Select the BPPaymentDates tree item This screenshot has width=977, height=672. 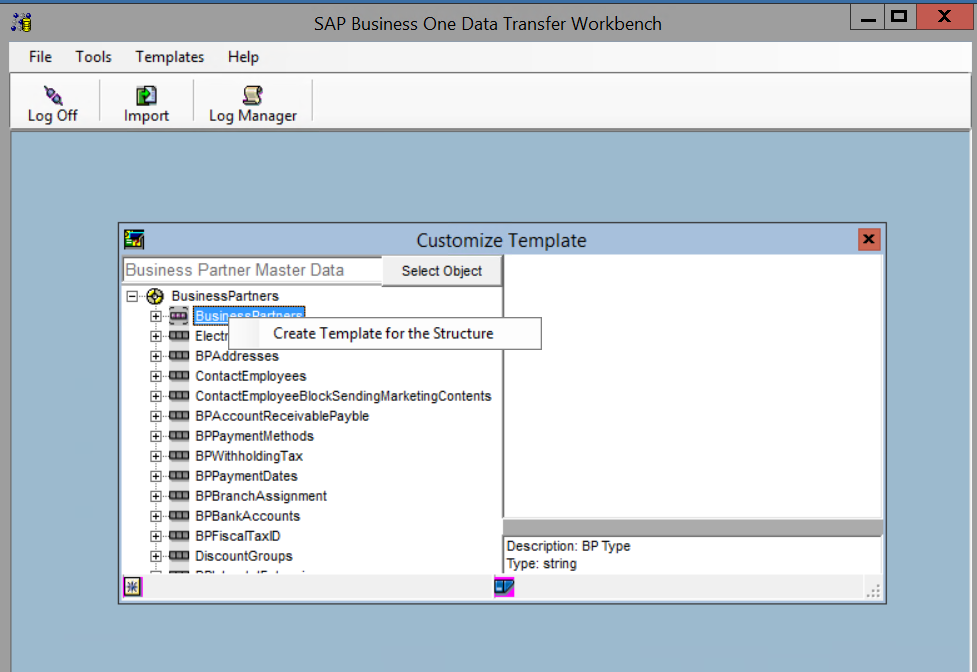(246, 476)
